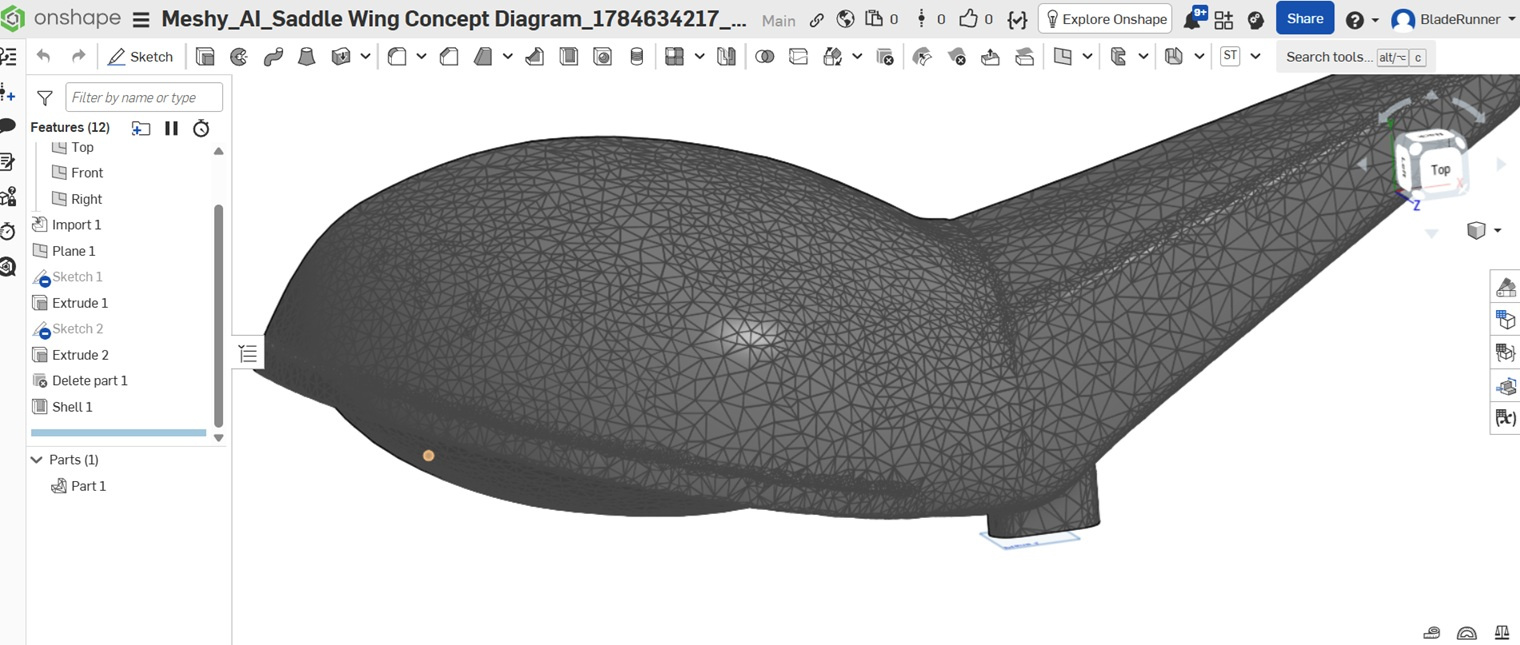Viewport: 1520px width, 645px height.
Task: Select the Shell tool icon
Action: click(569, 57)
